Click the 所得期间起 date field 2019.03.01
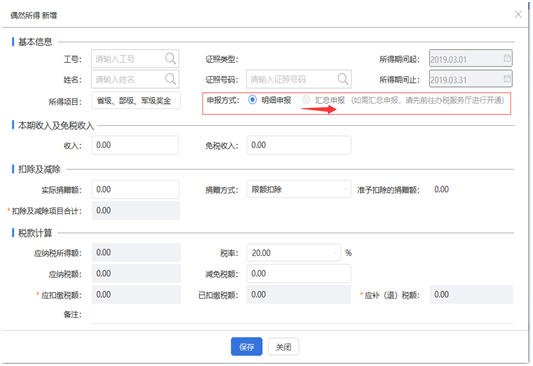 pos(471,59)
